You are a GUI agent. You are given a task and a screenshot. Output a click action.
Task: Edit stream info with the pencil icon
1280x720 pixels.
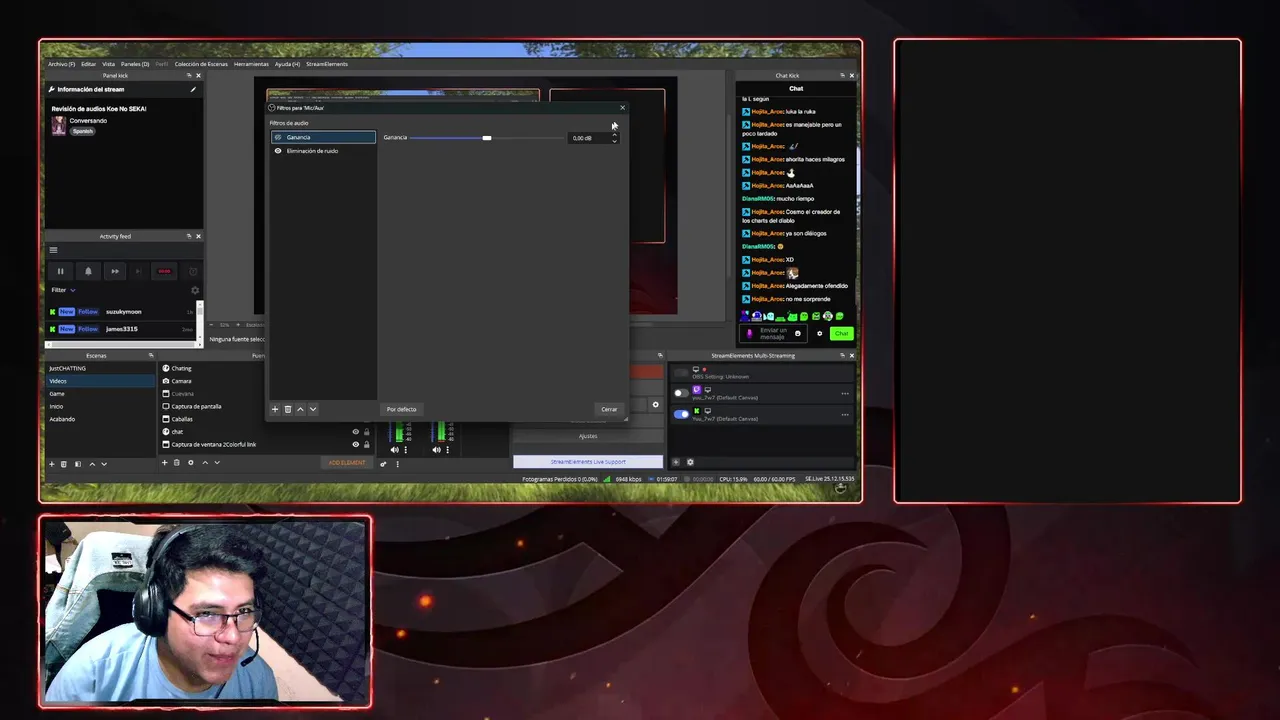click(x=193, y=89)
